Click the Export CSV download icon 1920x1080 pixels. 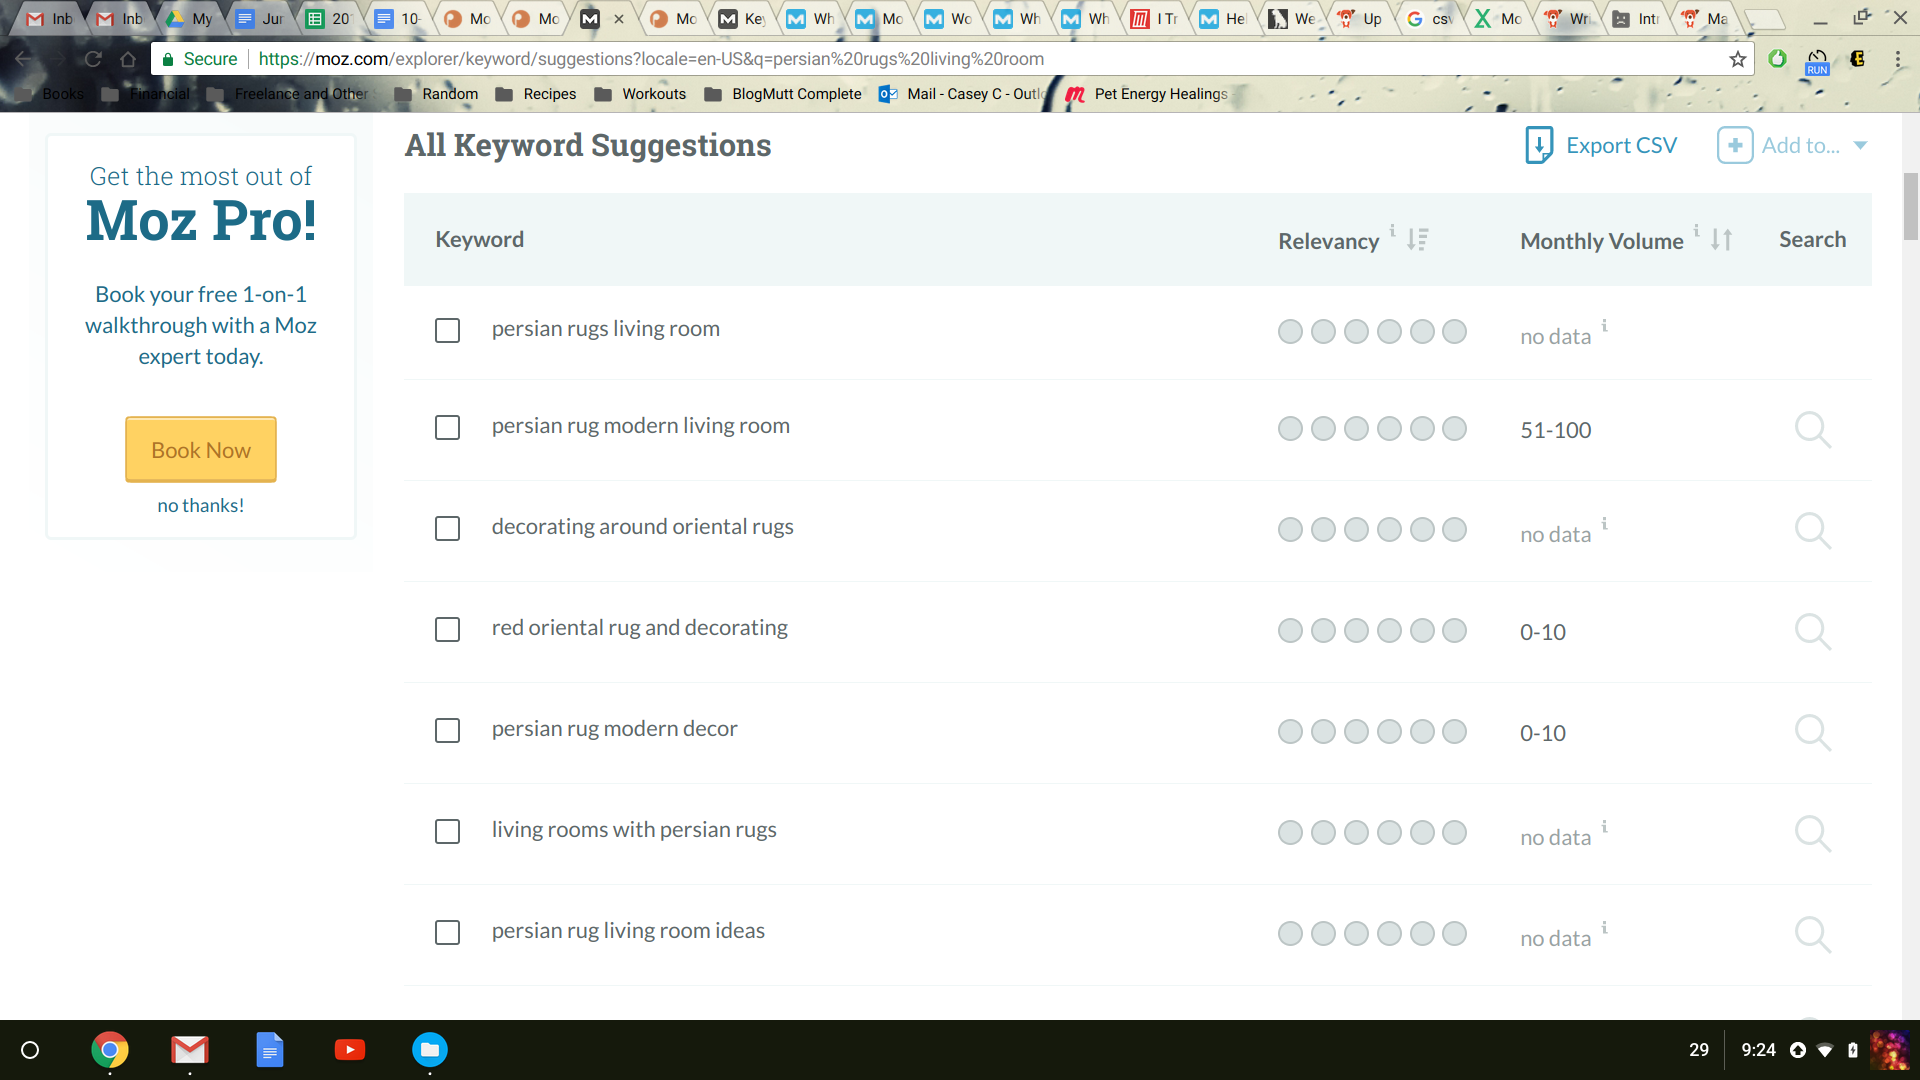tap(1539, 146)
